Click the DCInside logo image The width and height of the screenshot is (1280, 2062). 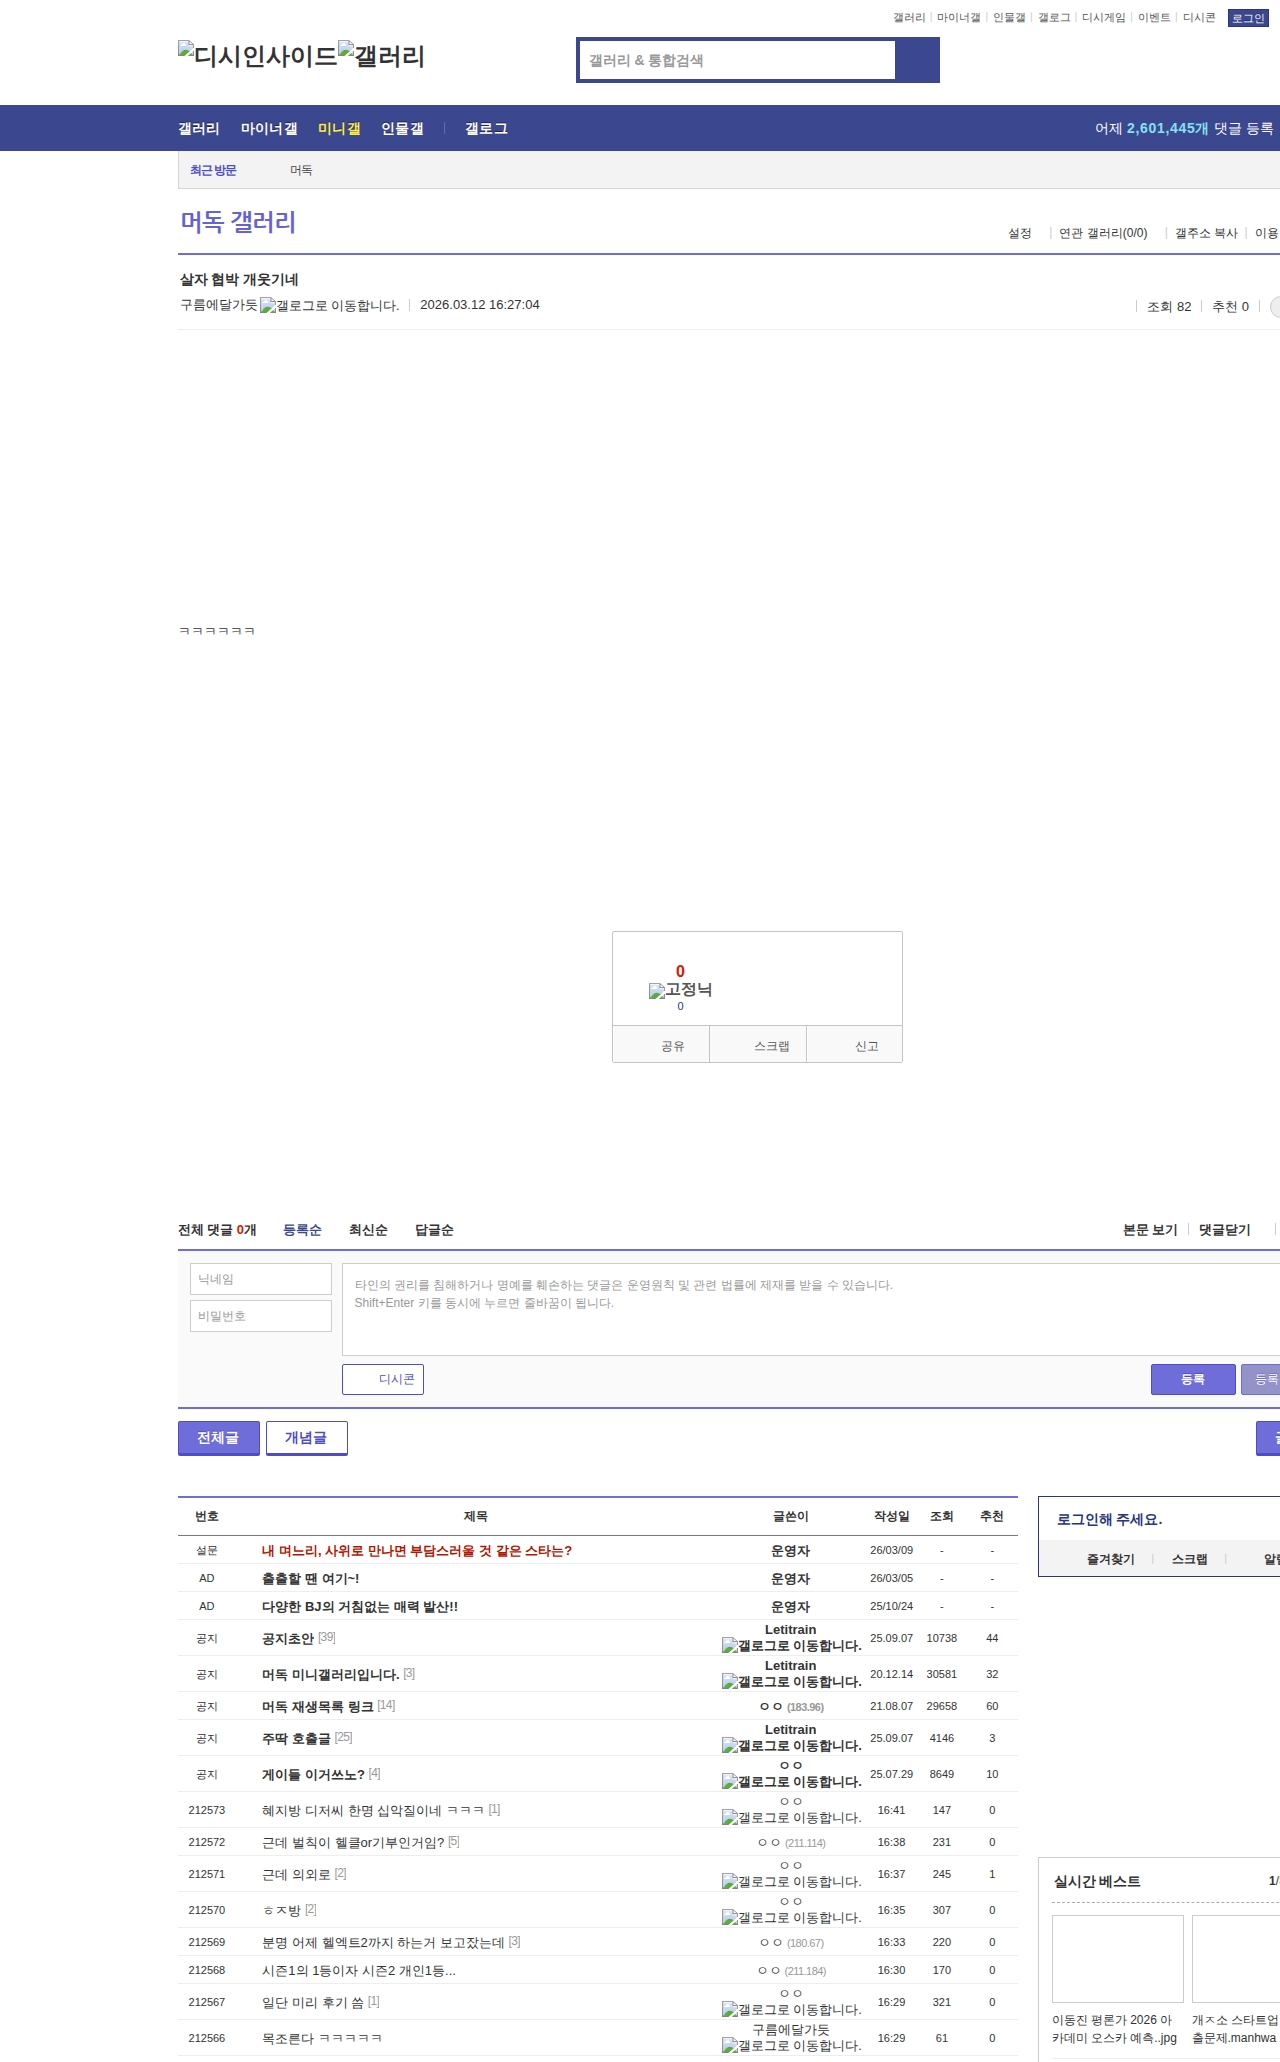[x=257, y=56]
